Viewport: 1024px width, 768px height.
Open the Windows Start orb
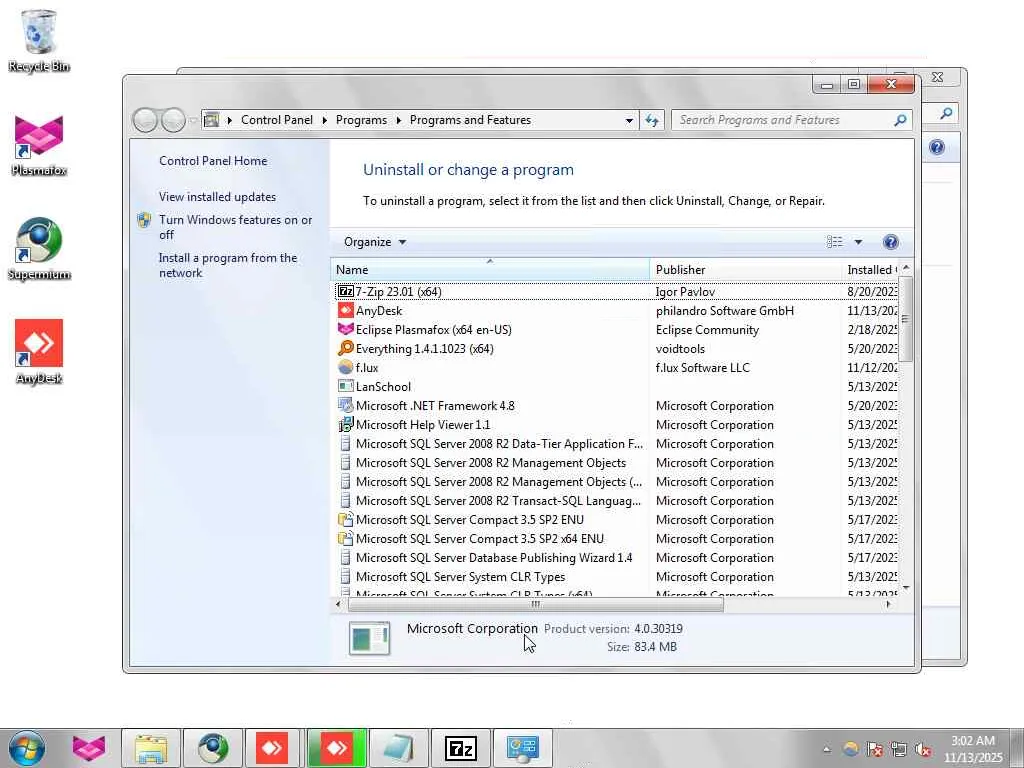27,748
